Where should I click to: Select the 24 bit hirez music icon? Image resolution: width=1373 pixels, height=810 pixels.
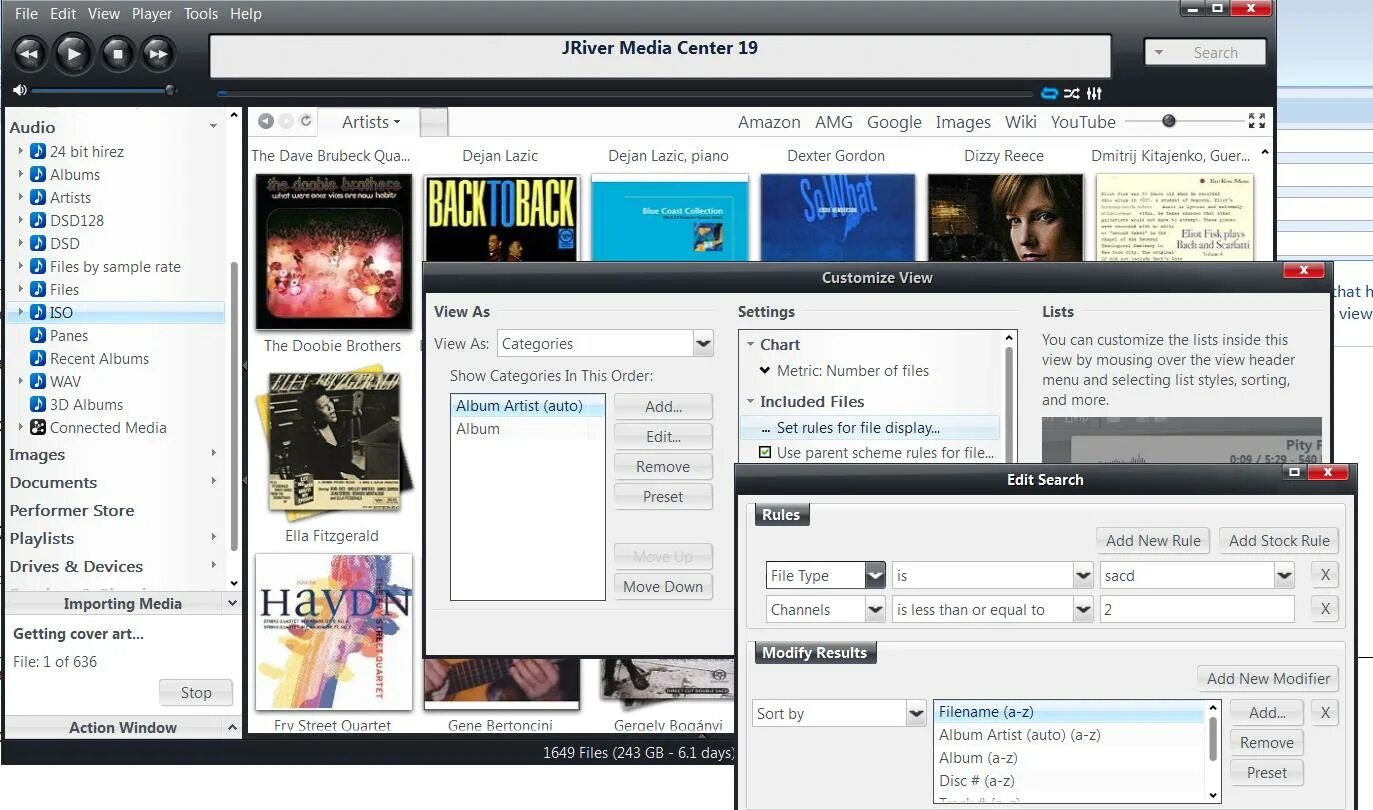tap(38, 151)
